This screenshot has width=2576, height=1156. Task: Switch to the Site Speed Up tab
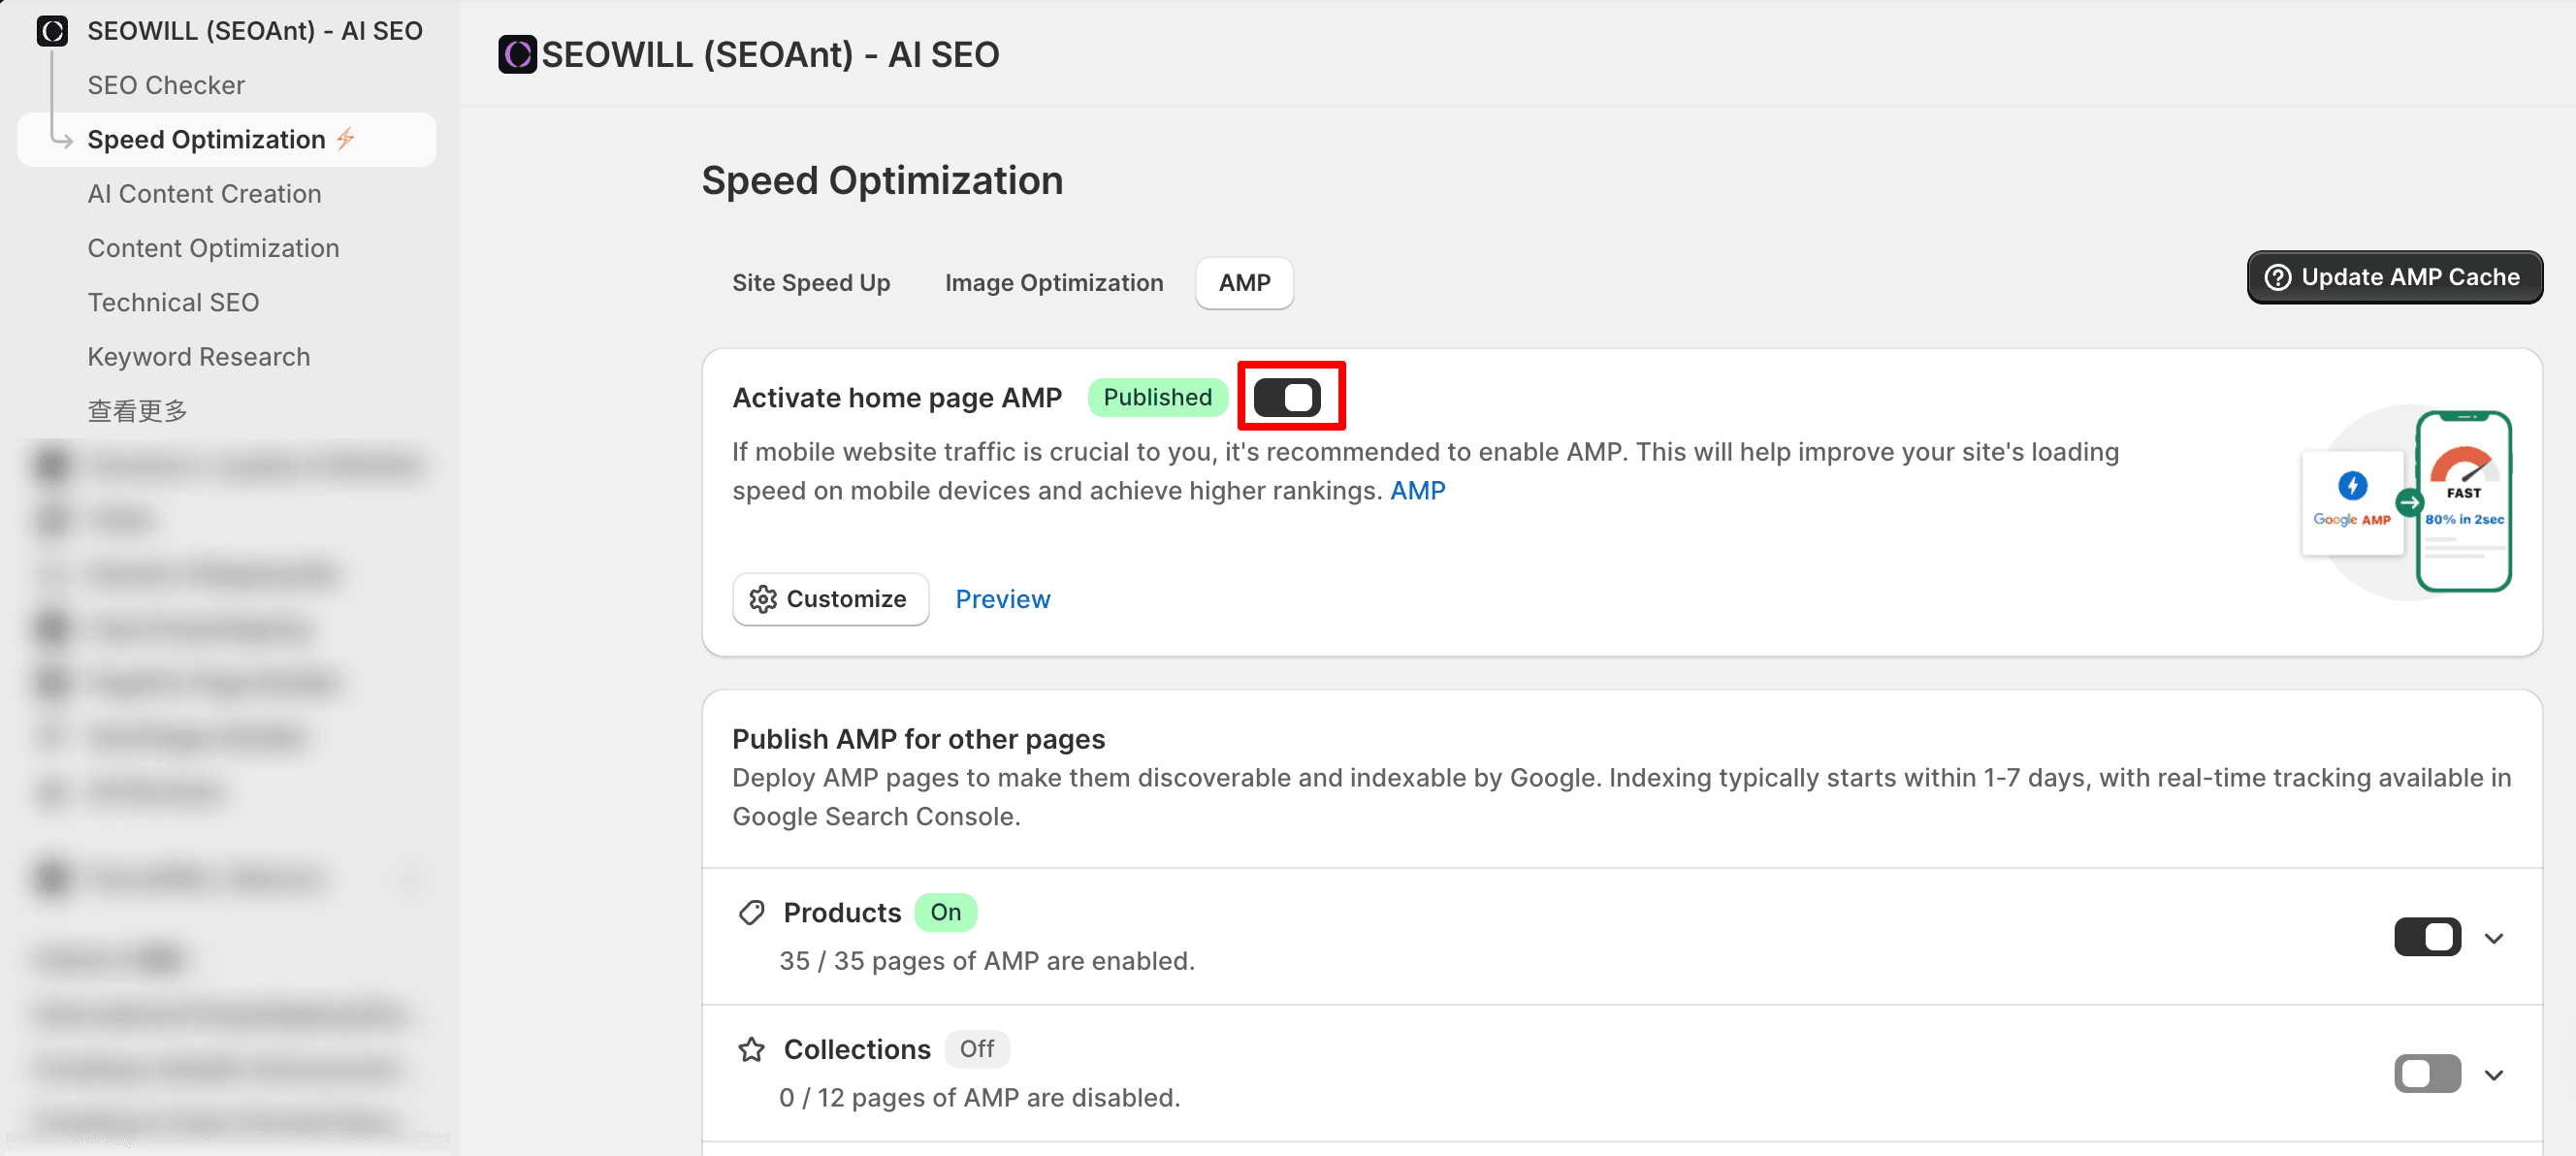click(x=810, y=283)
